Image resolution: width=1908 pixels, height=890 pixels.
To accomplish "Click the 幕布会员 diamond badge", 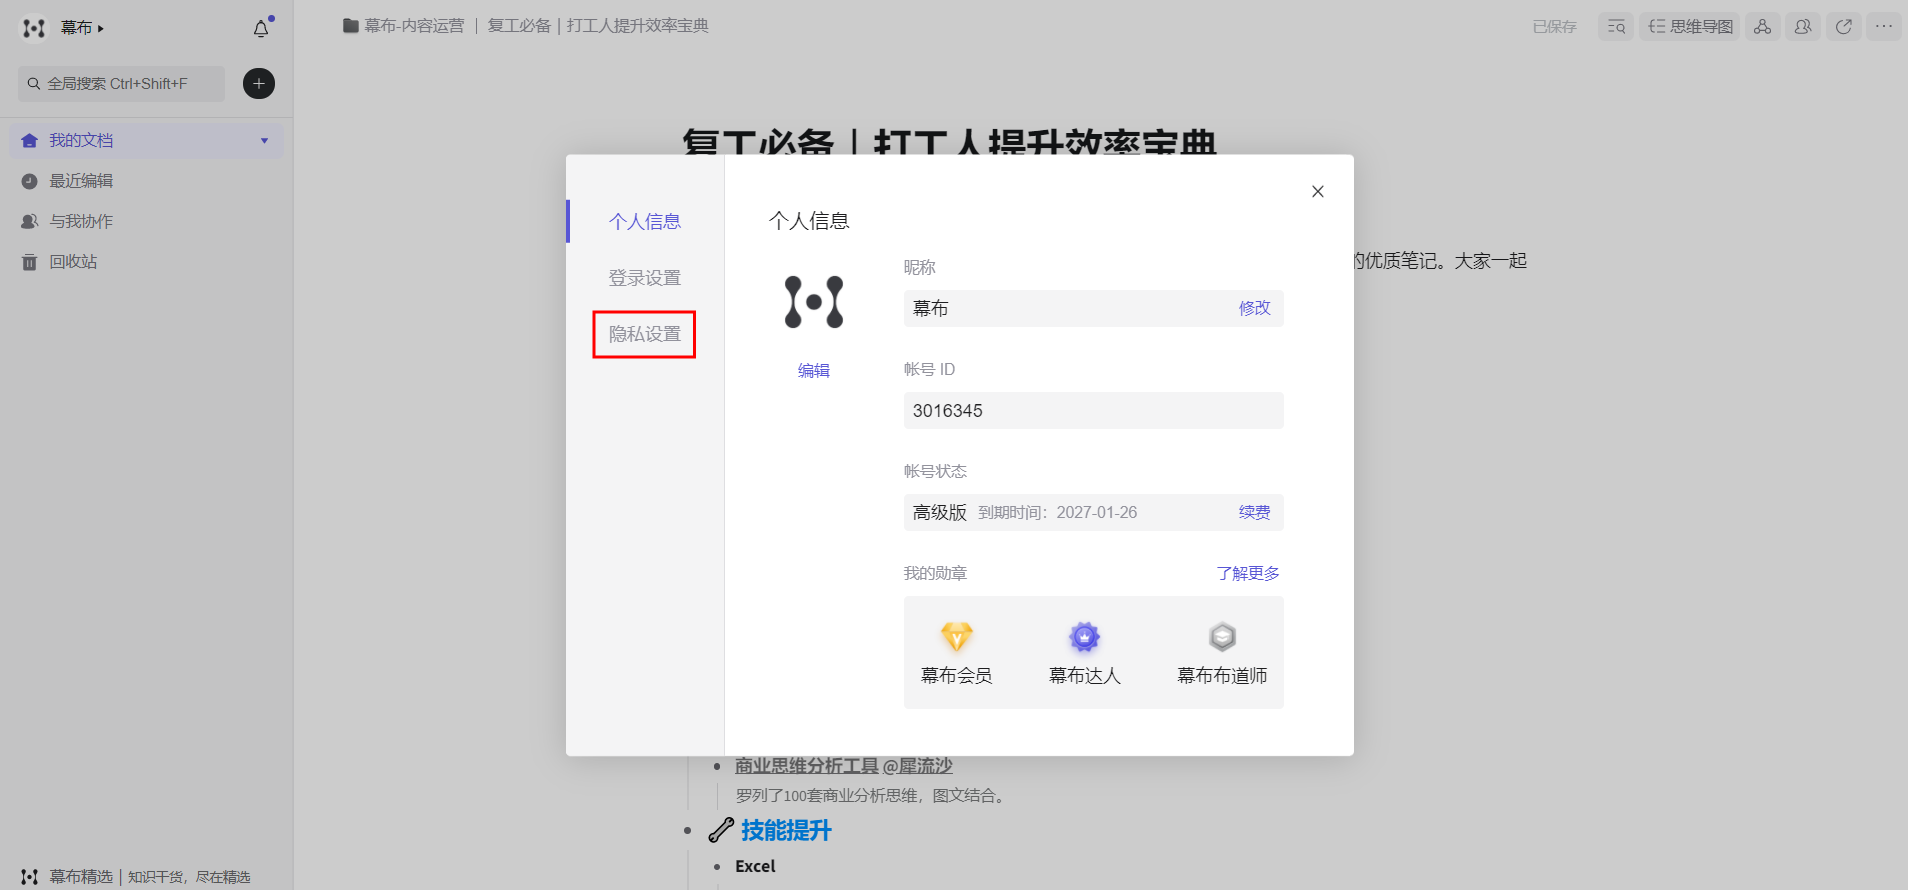I will point(957,636).
